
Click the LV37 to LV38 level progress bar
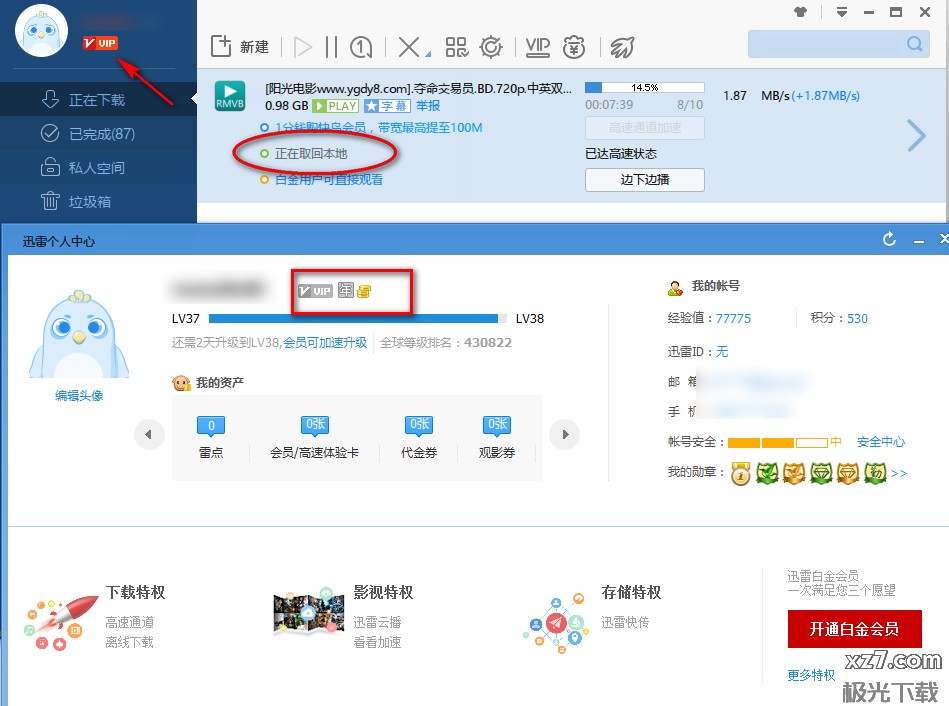pyautogui.click(x=357, y=318)
